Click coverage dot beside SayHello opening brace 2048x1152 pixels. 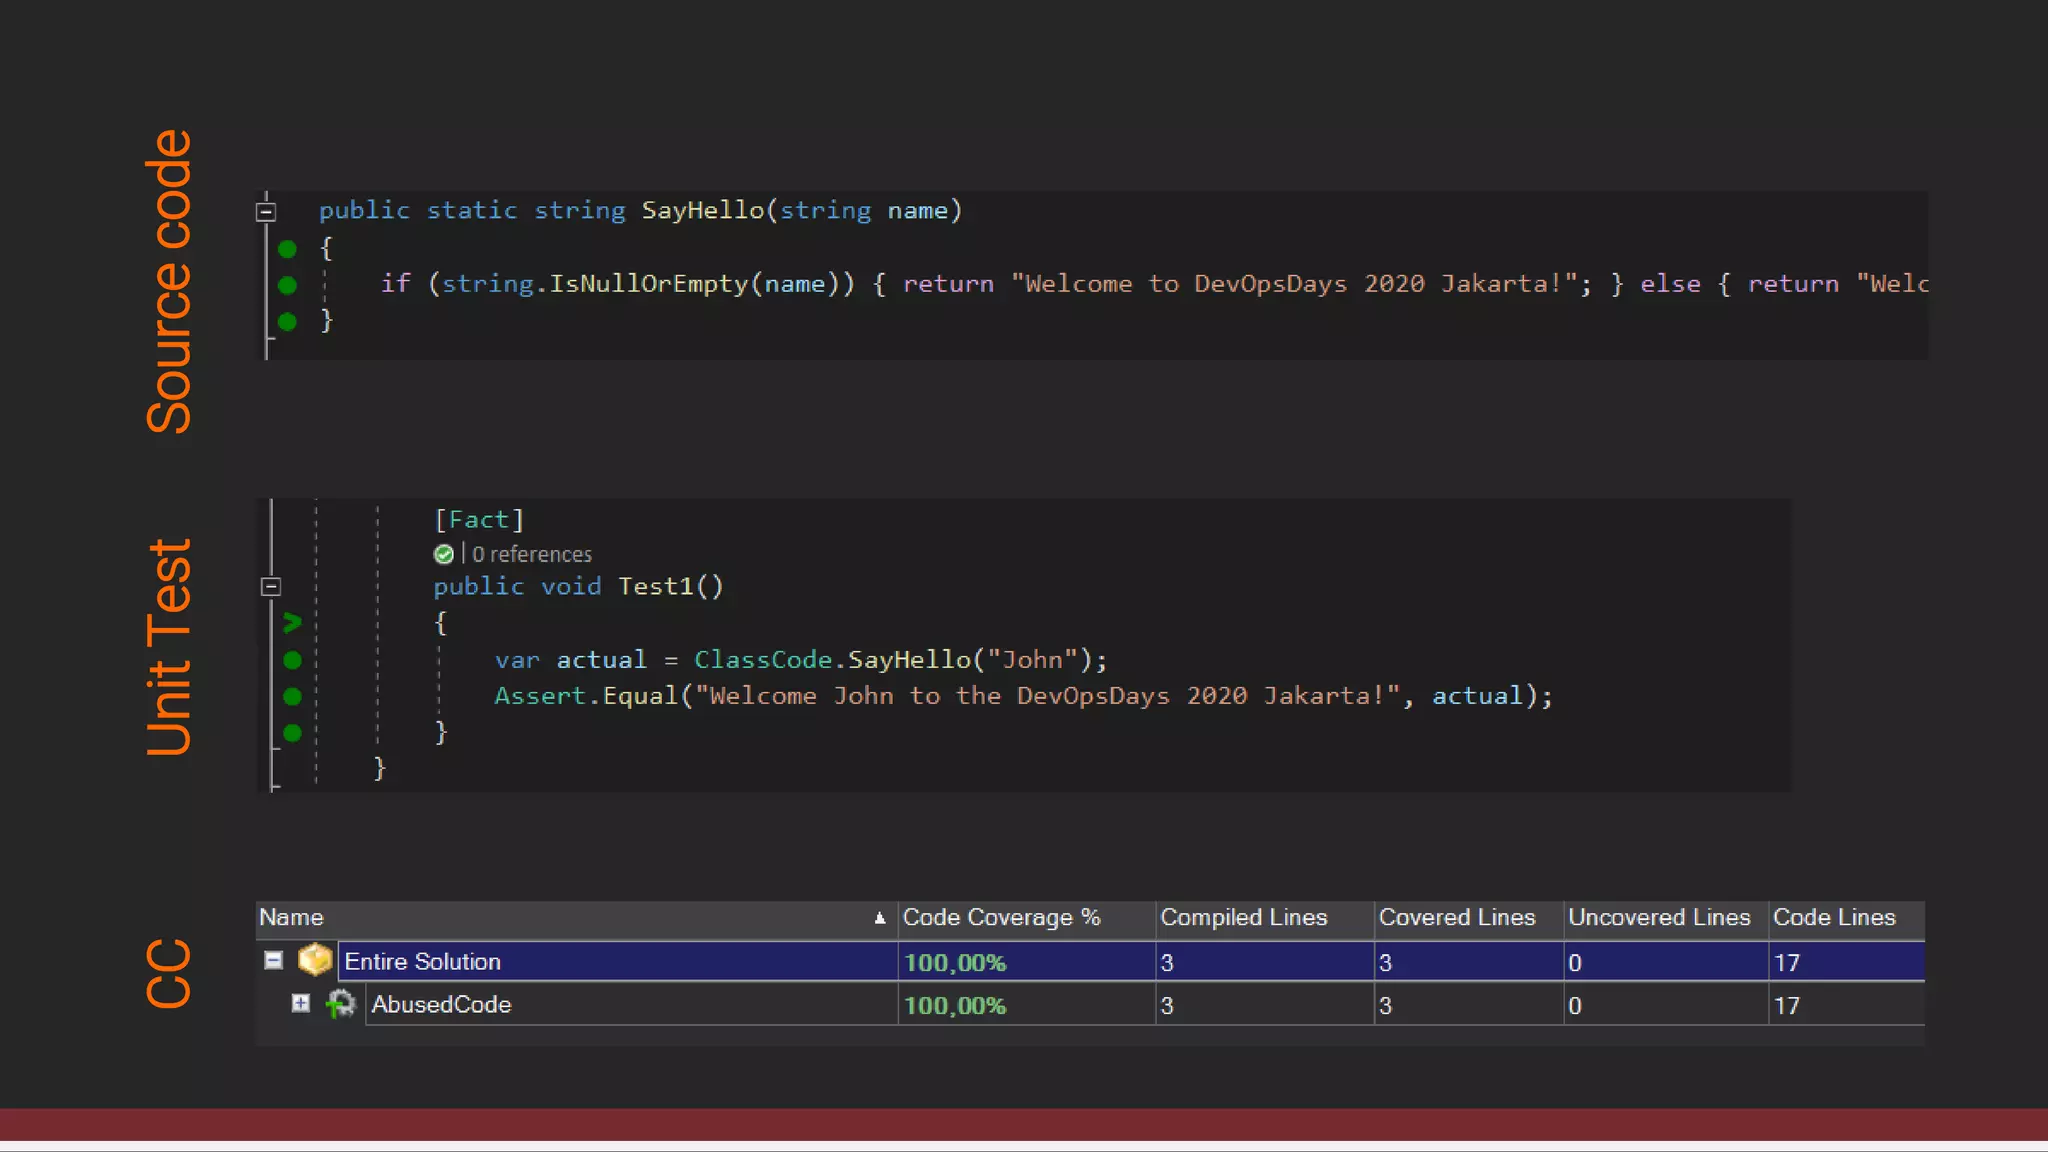(x=287, y=248)
